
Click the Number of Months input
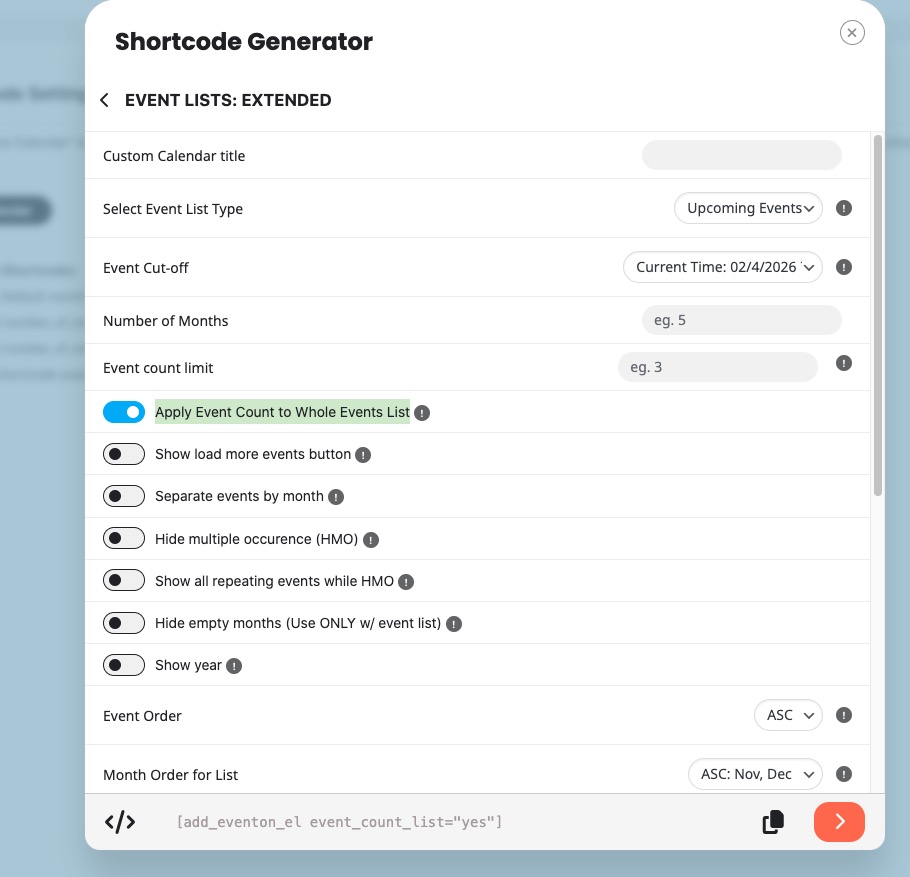(741, 321)
